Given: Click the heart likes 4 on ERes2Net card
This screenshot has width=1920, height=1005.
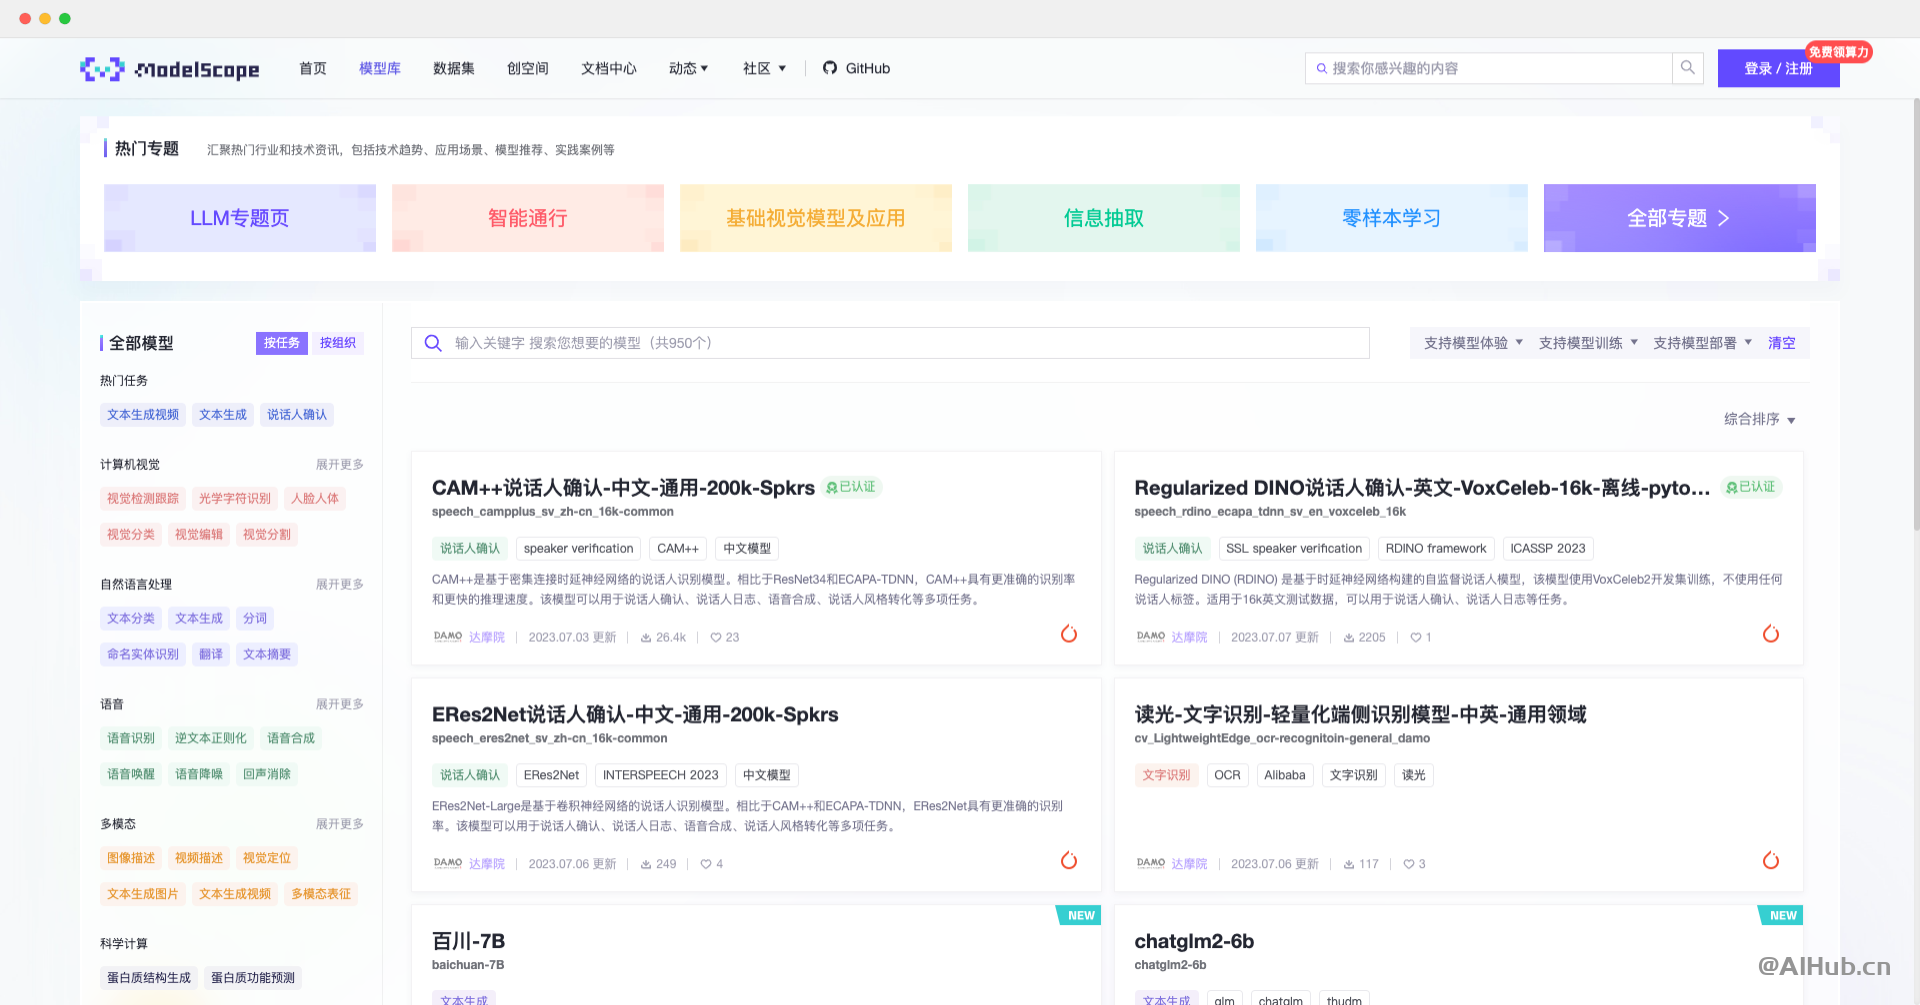Looking at the screenshot, I should click(712, 864).
